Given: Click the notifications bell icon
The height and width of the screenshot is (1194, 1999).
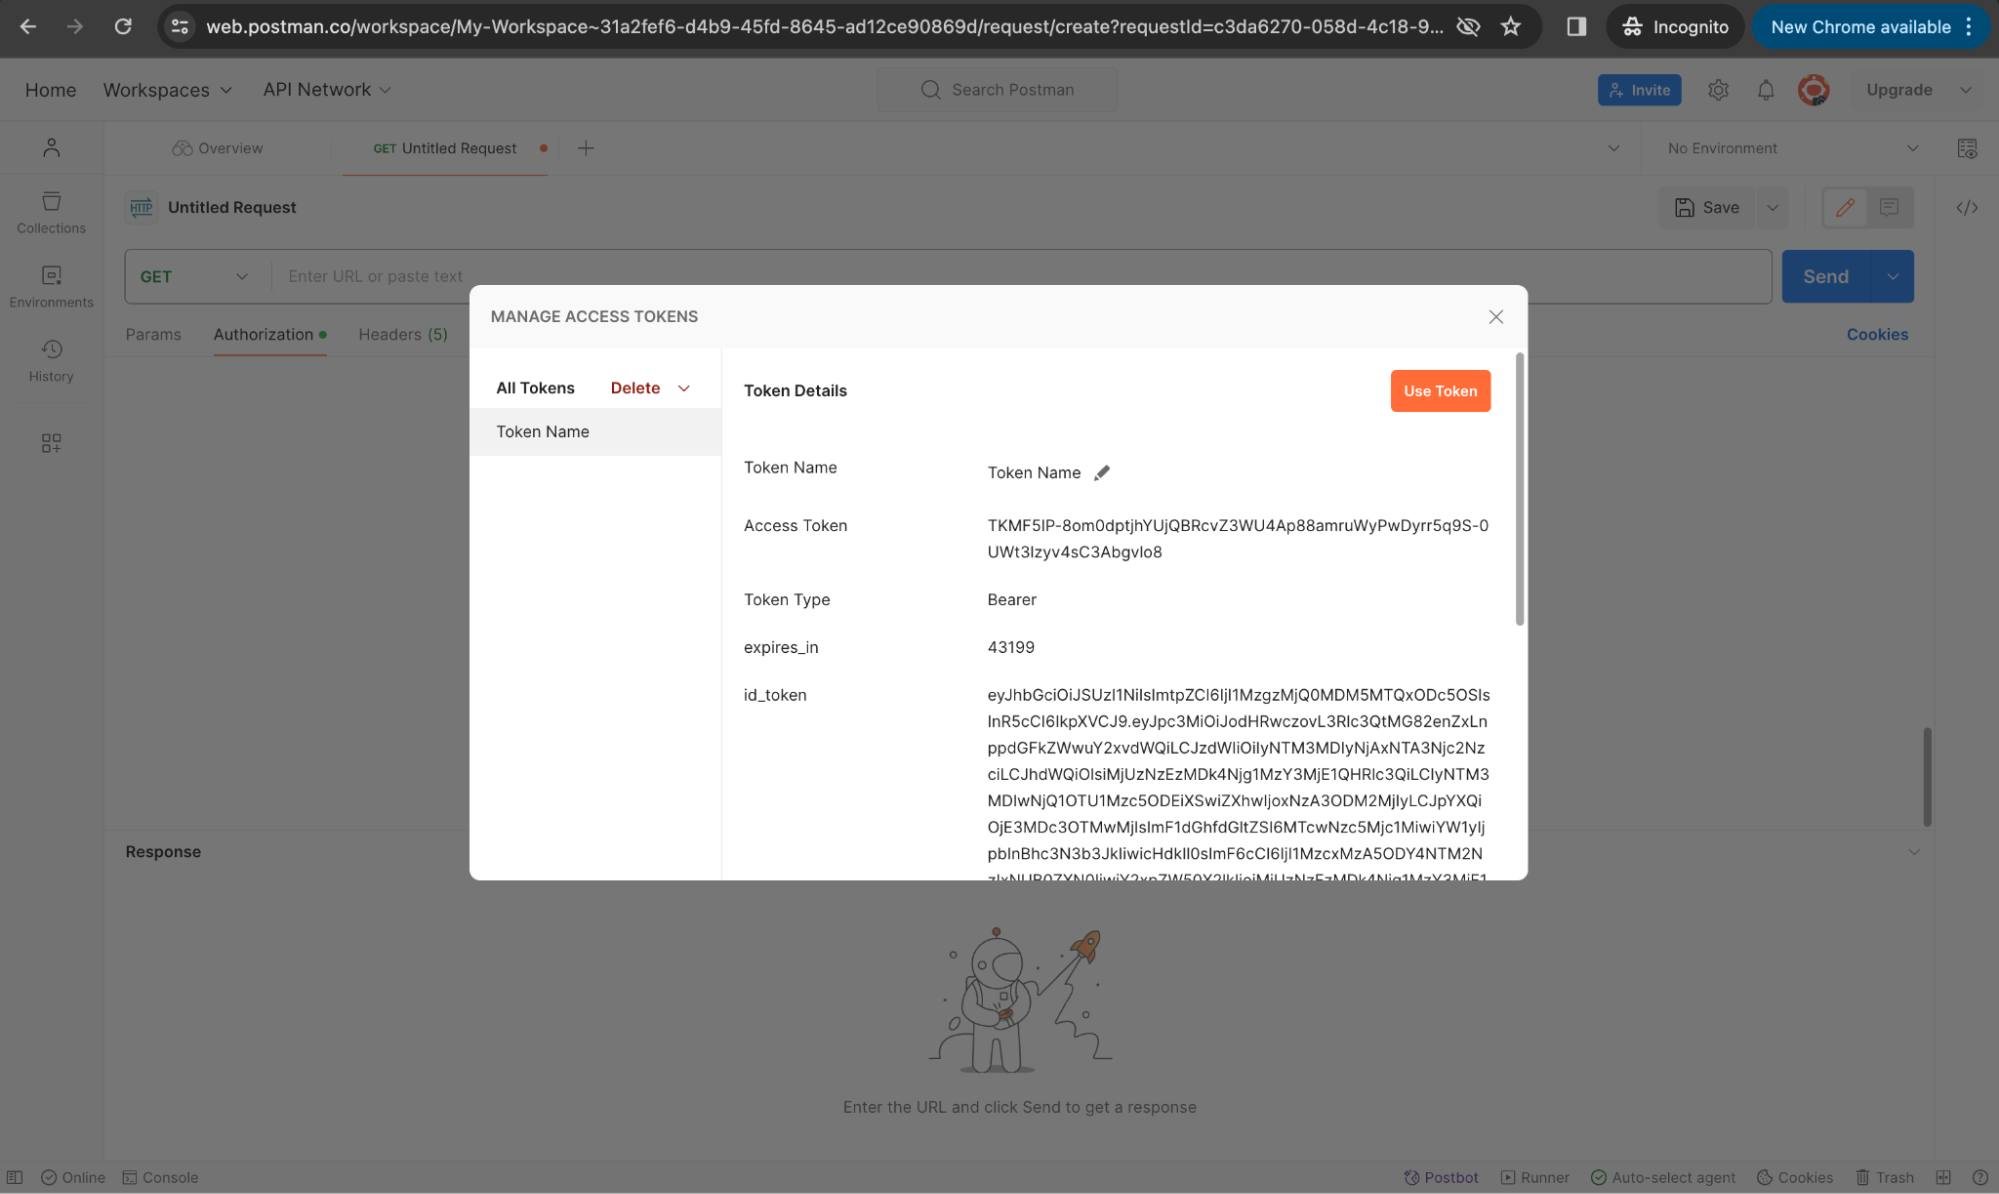Looking at the screenshot, I should click(1765, 90).
